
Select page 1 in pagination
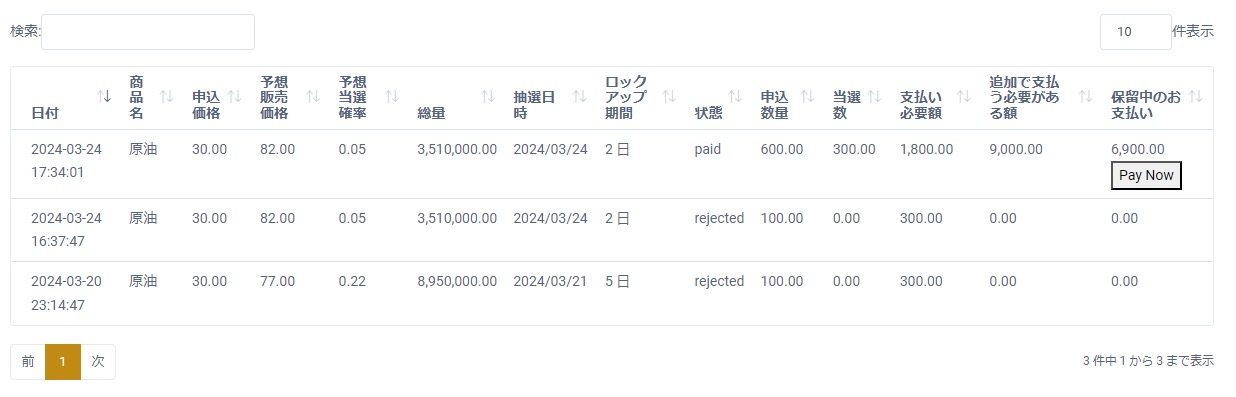(63, 362)
